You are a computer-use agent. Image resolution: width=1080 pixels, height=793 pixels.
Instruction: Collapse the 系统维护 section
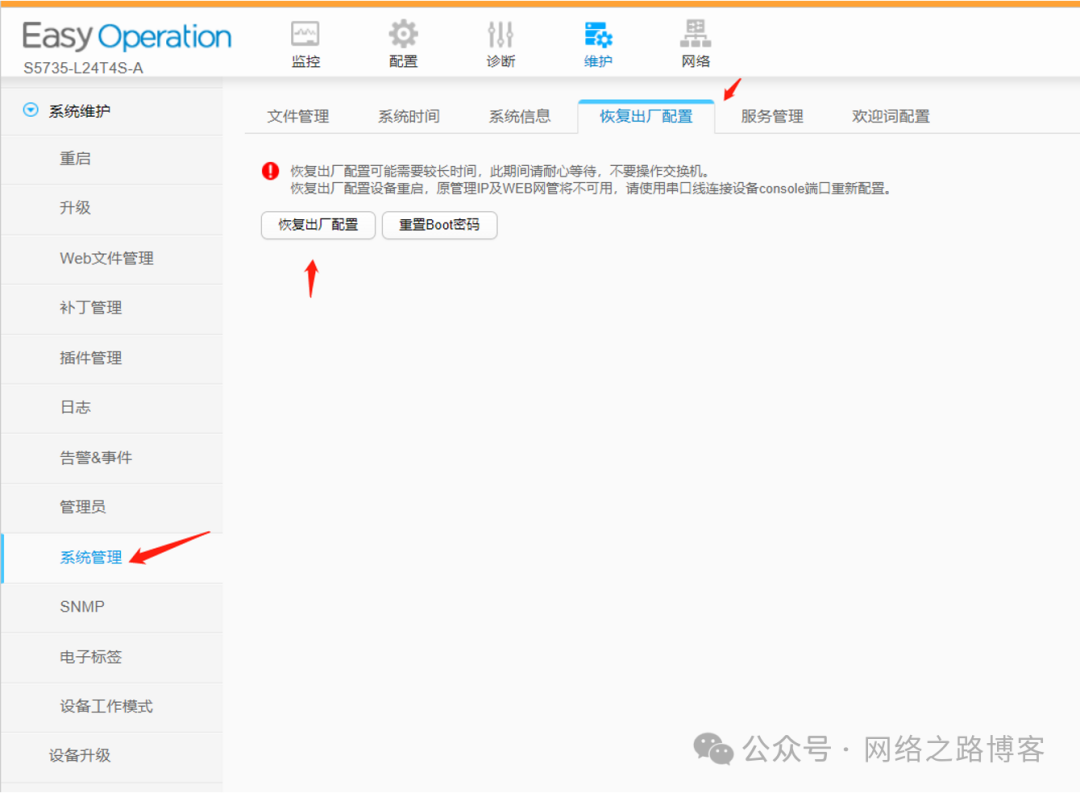29,111
